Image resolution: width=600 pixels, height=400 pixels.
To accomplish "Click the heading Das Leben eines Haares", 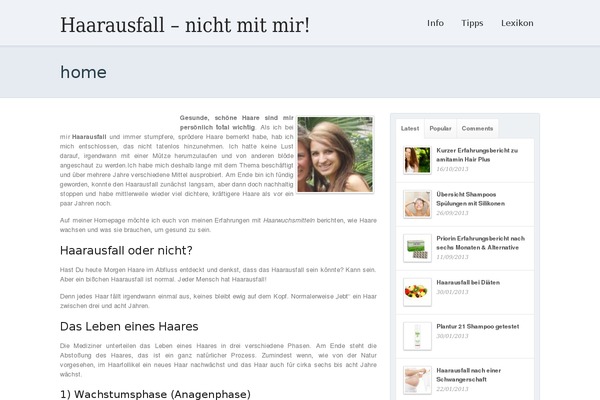I will coord(129,327).
